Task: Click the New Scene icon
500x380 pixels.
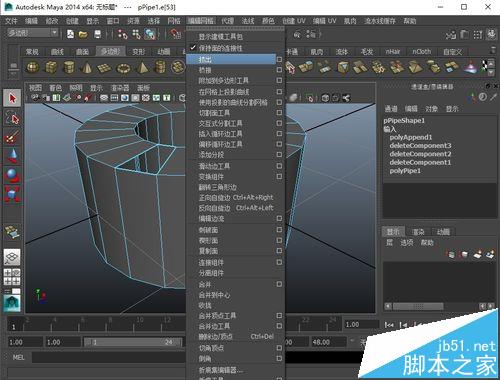Action: (70, 34)
